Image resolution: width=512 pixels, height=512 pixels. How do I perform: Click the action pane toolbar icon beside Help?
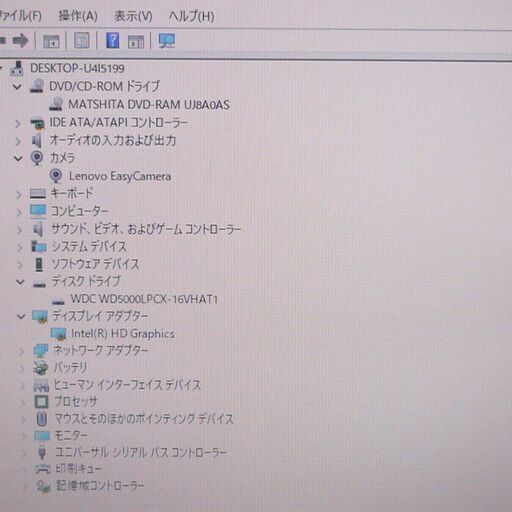136,42
